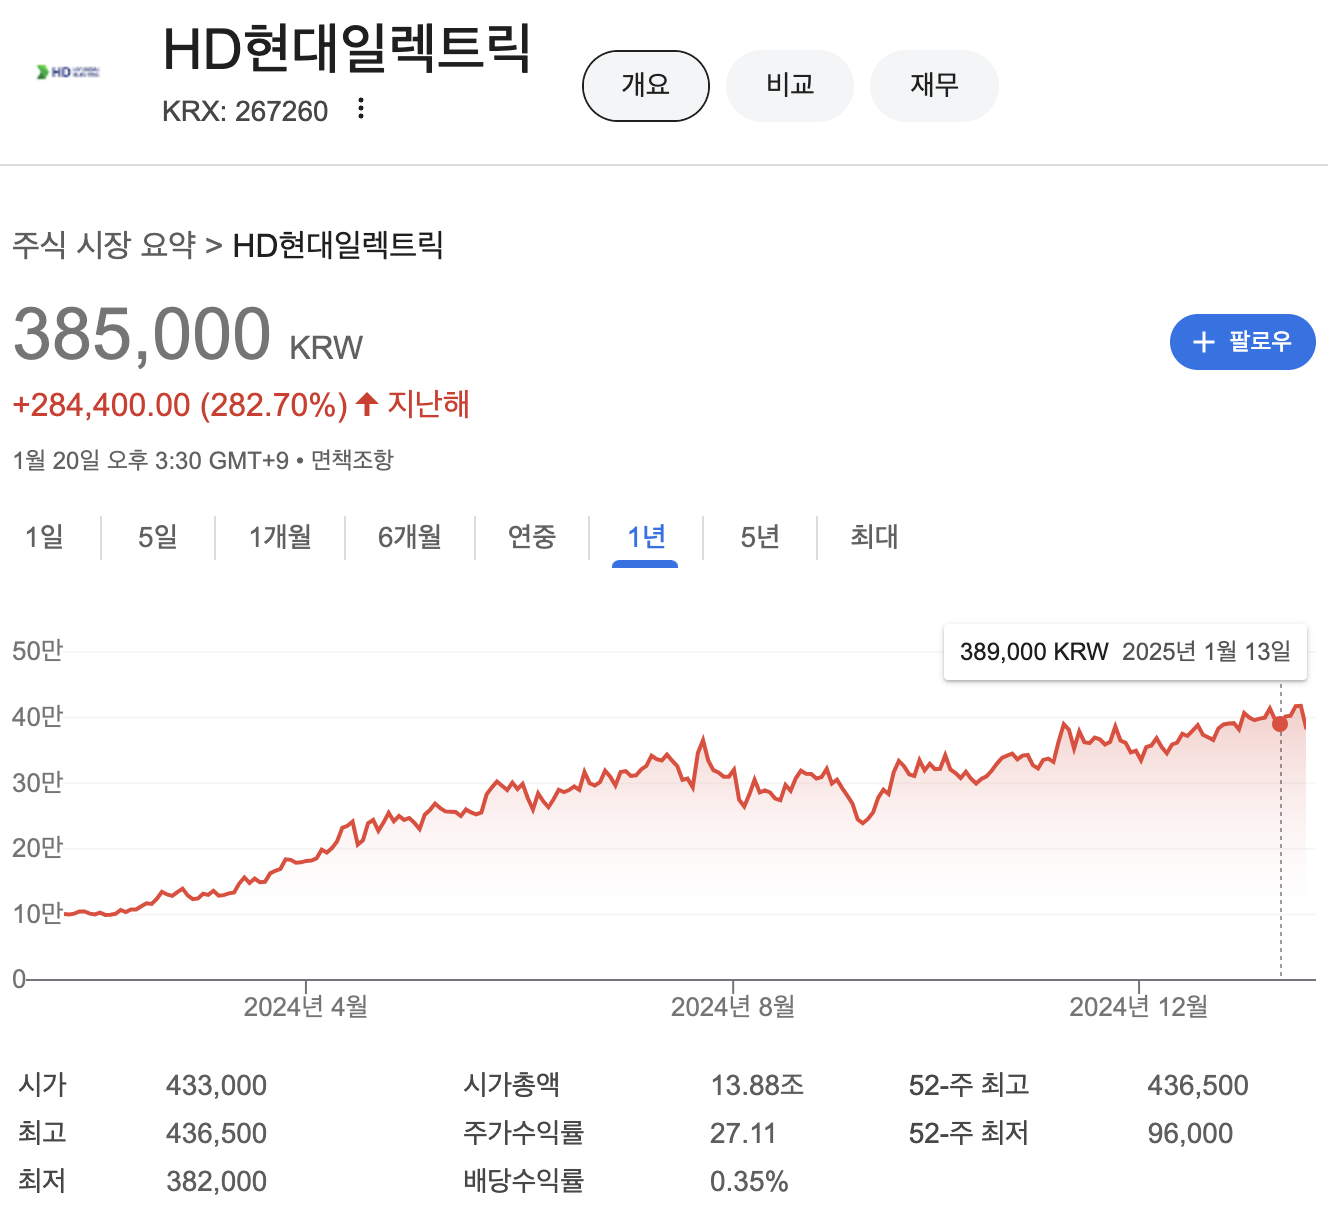Follow the stock with the 팔로우 button
The height and width of the screenshot is (1212, 1328).
[1242, 342]
